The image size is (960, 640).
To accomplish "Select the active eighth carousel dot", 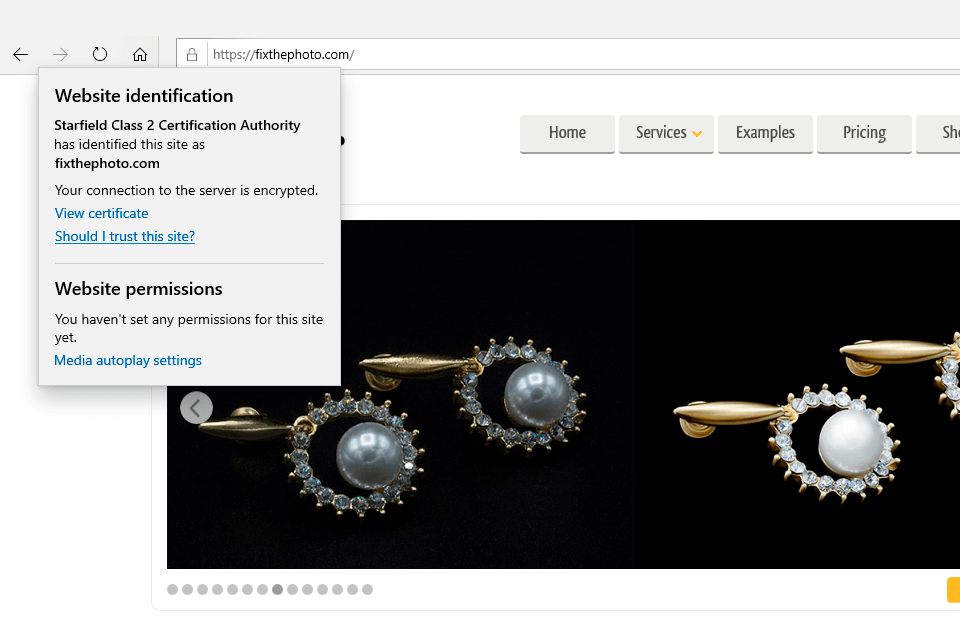I will [x=277, y=589].
